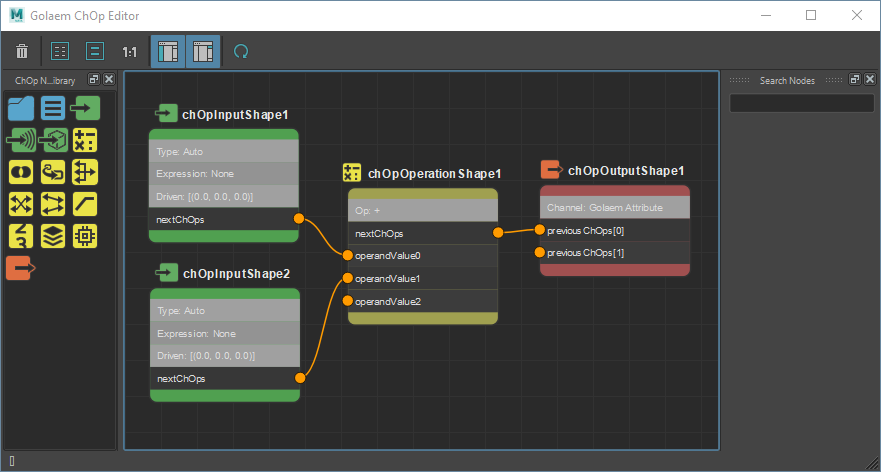Select the yellow swap arrows node icon
Image resolution: width=881 pixels, height=472 pixels.
tap(53, 204)
